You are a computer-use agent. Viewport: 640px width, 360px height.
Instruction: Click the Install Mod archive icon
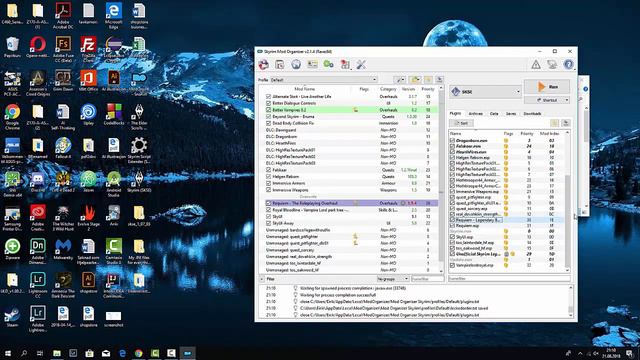[264, 64]
